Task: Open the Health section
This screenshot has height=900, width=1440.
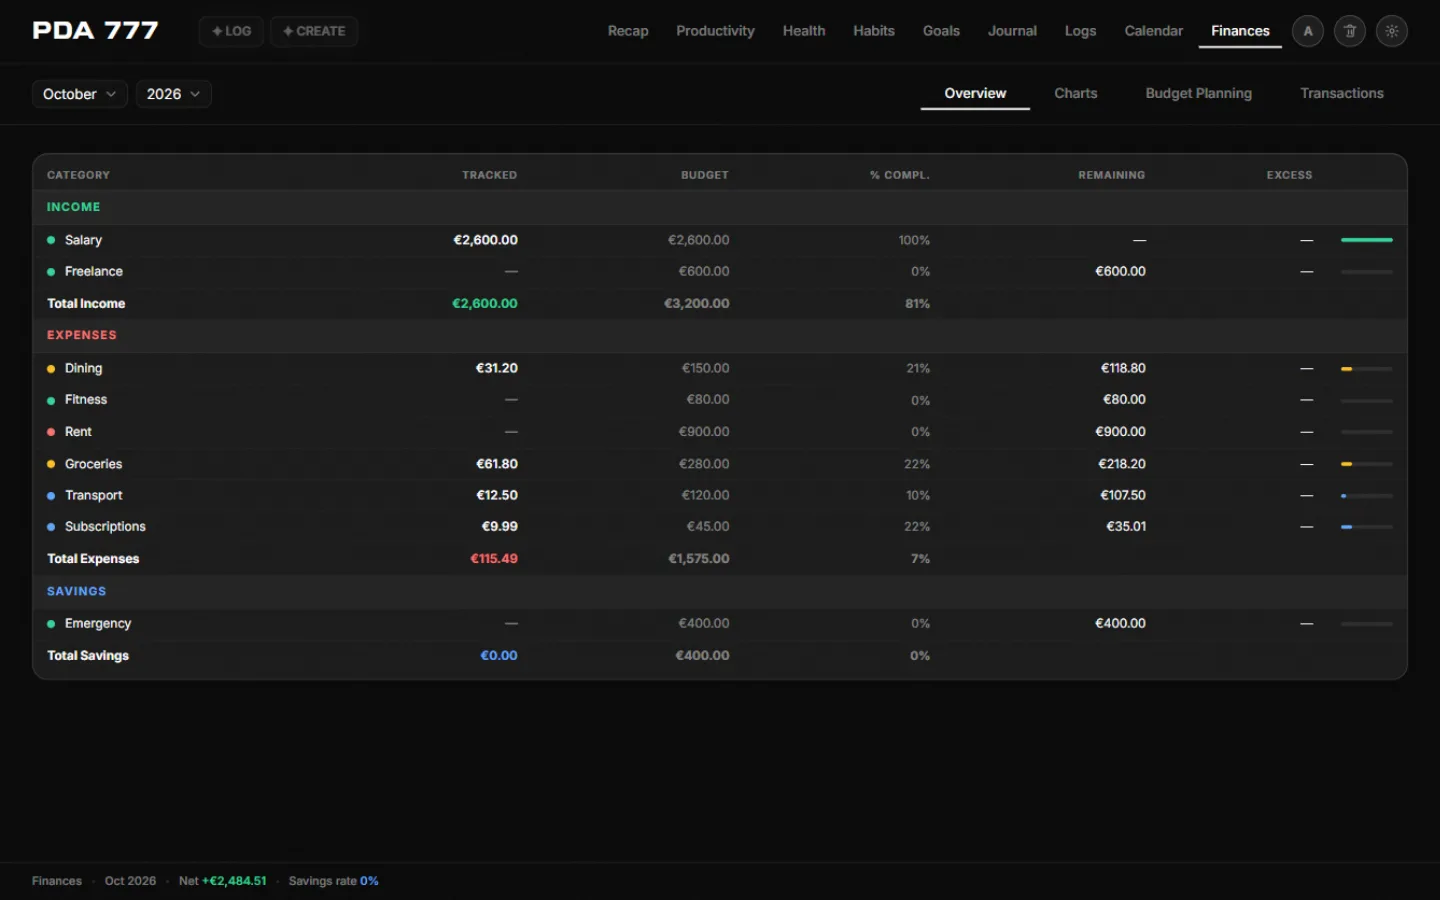Action: coord(804,31)
